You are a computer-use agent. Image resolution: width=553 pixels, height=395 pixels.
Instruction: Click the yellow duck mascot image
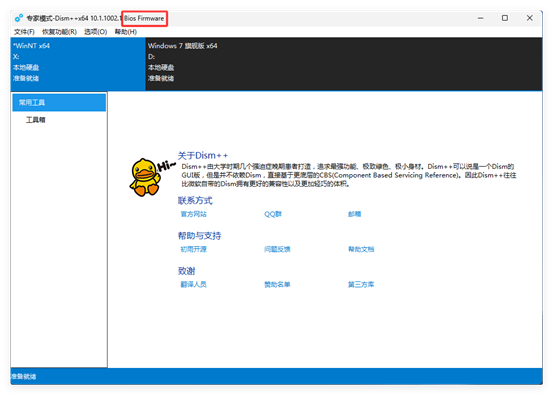tap(145, 177)
